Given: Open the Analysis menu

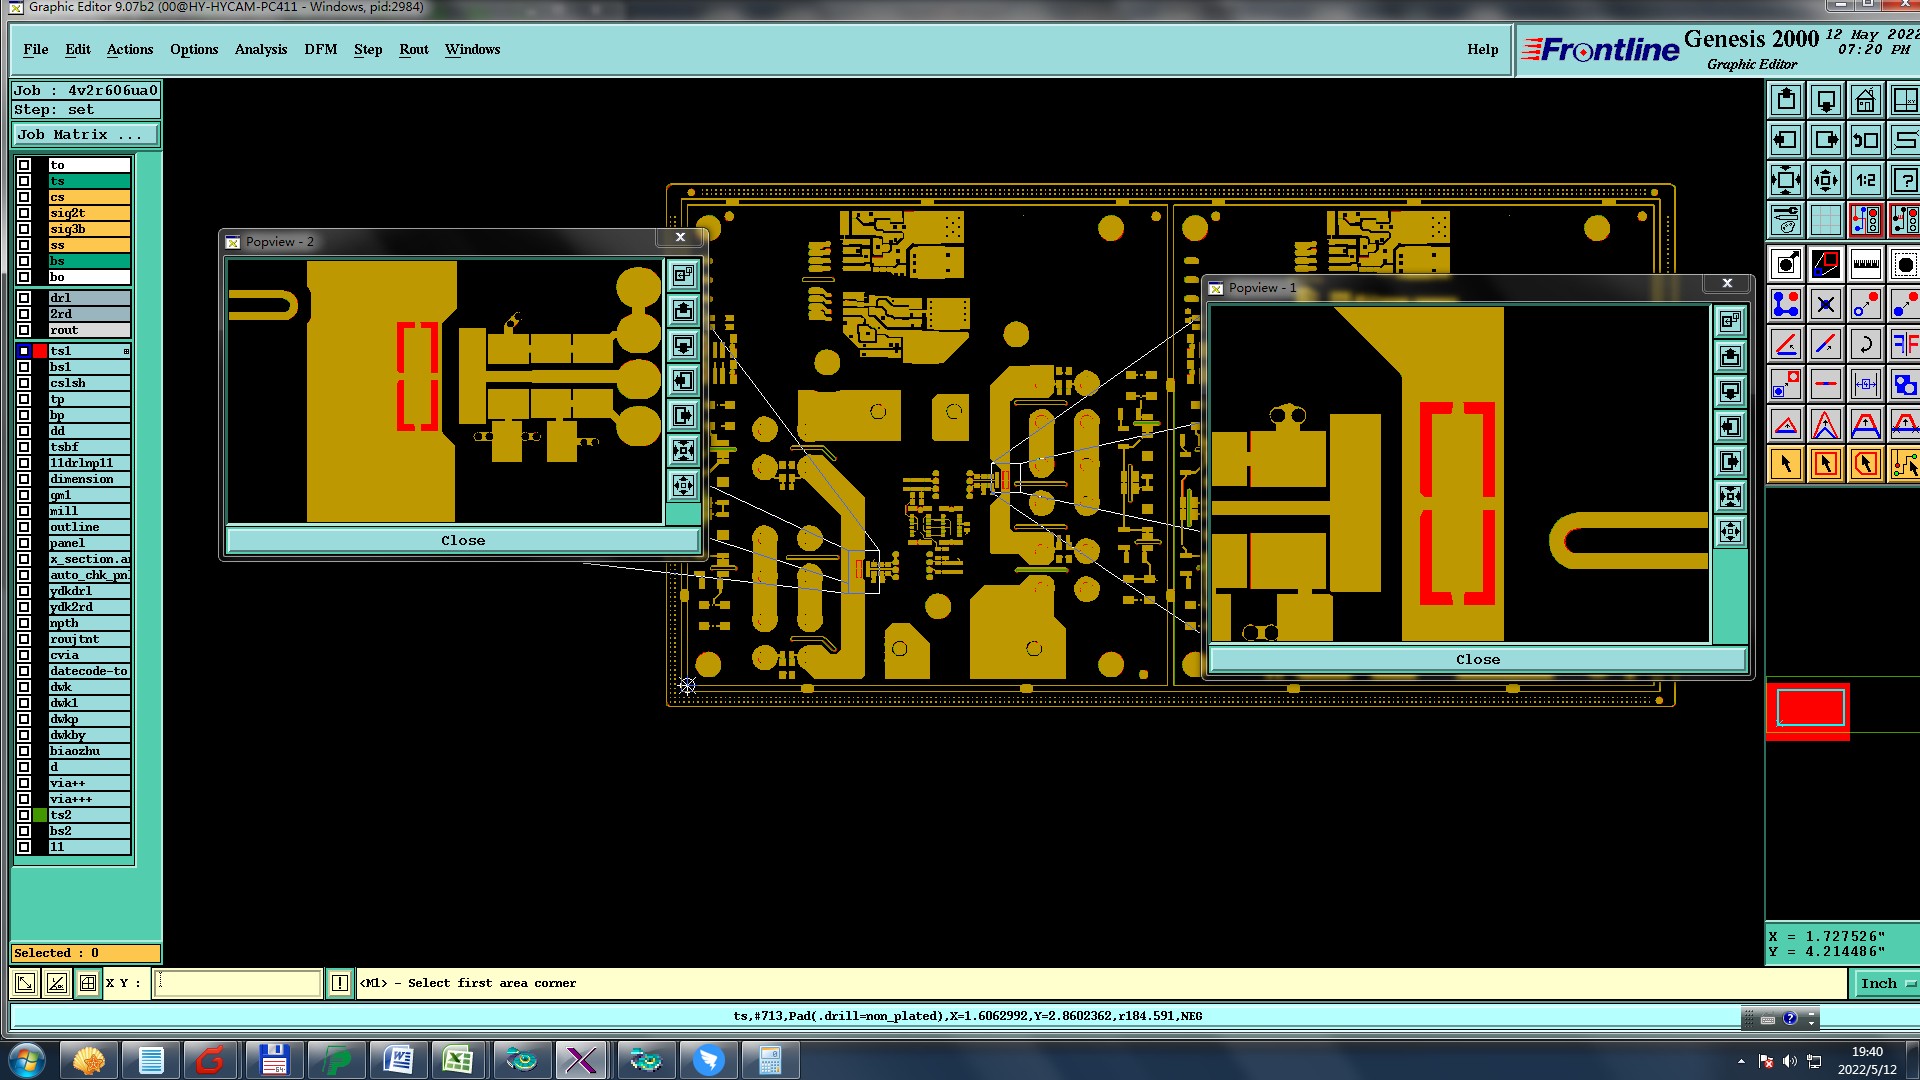Looking at the screenshot, I should click(260, 49).
